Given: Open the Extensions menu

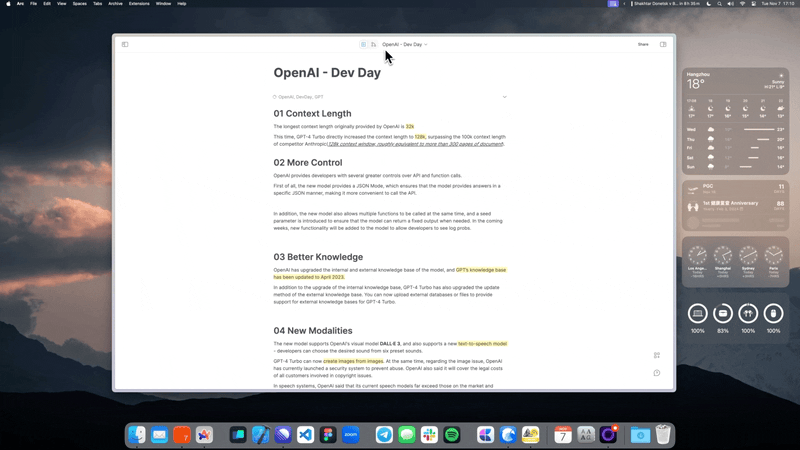Looking at the screenshot, I should click(x=139, y=4).
